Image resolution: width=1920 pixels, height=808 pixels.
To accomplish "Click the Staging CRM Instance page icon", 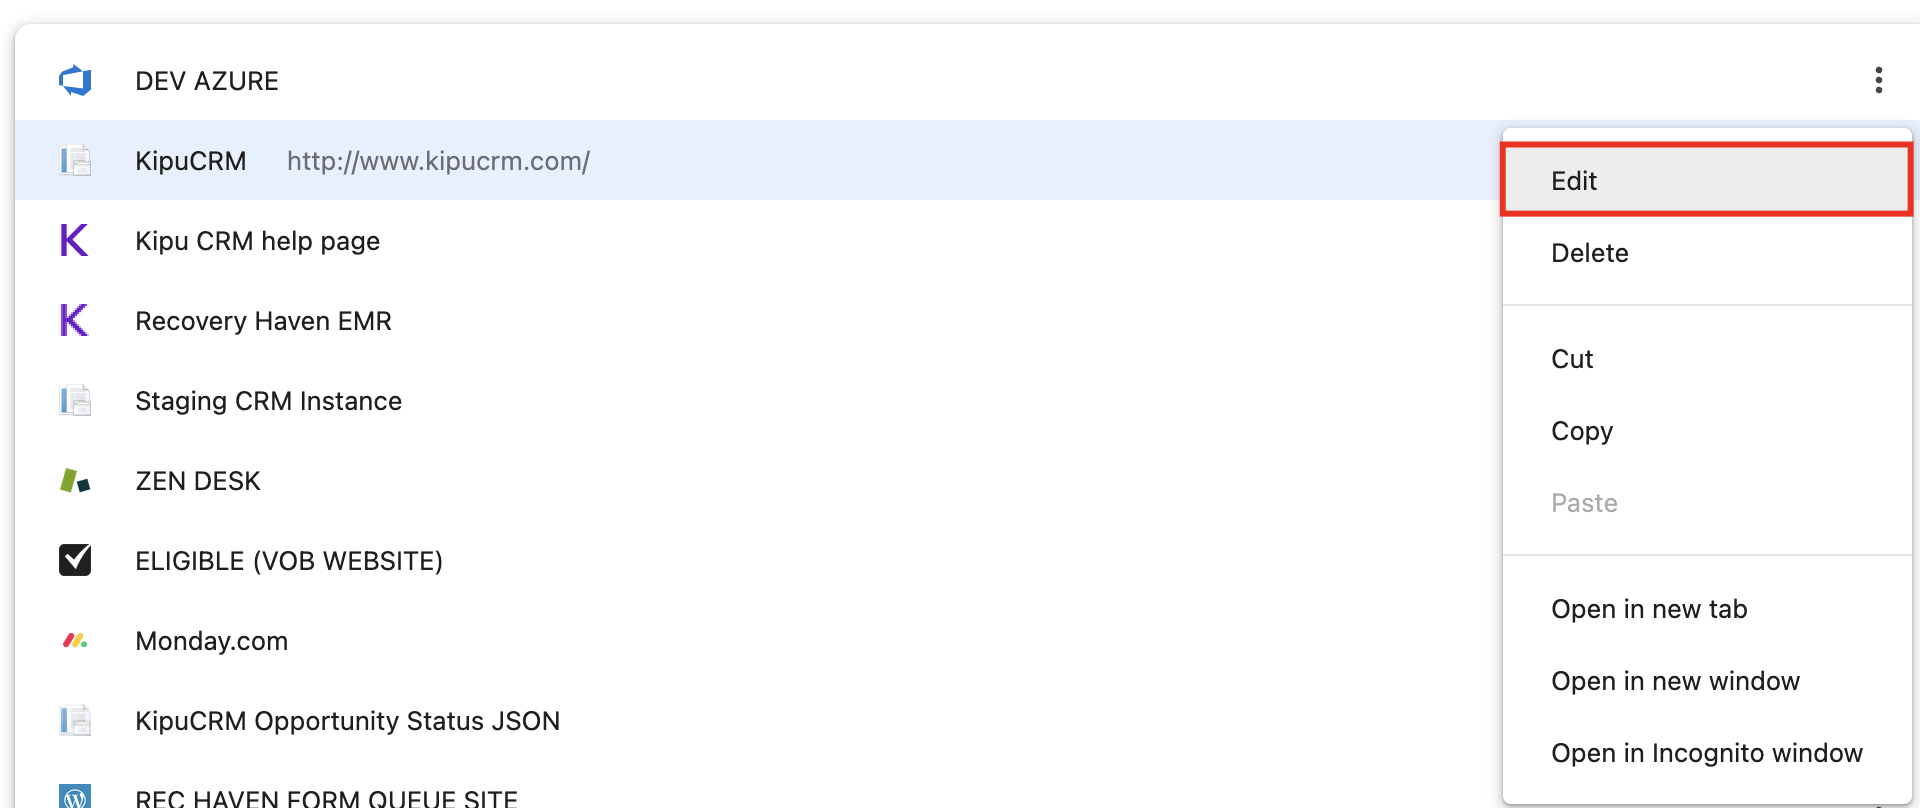I will [75, 401].
